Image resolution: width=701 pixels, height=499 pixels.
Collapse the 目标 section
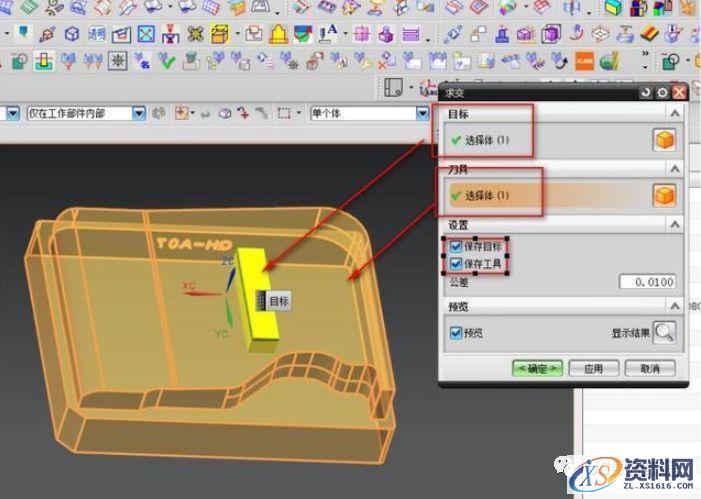pos(675,115)
